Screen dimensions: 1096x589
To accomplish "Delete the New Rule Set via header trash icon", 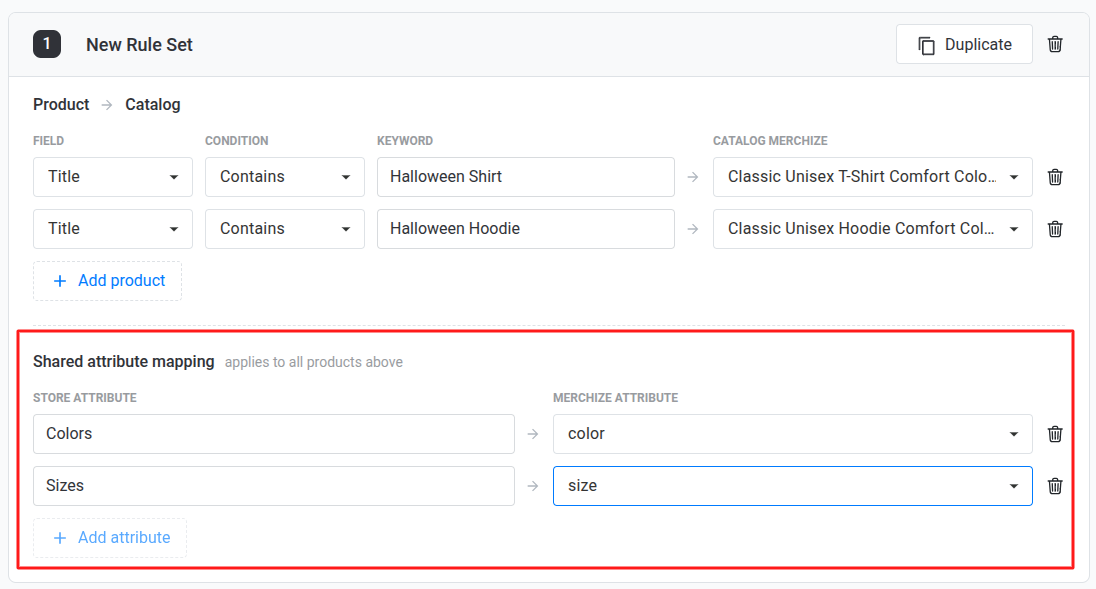I will (1055, 44).
